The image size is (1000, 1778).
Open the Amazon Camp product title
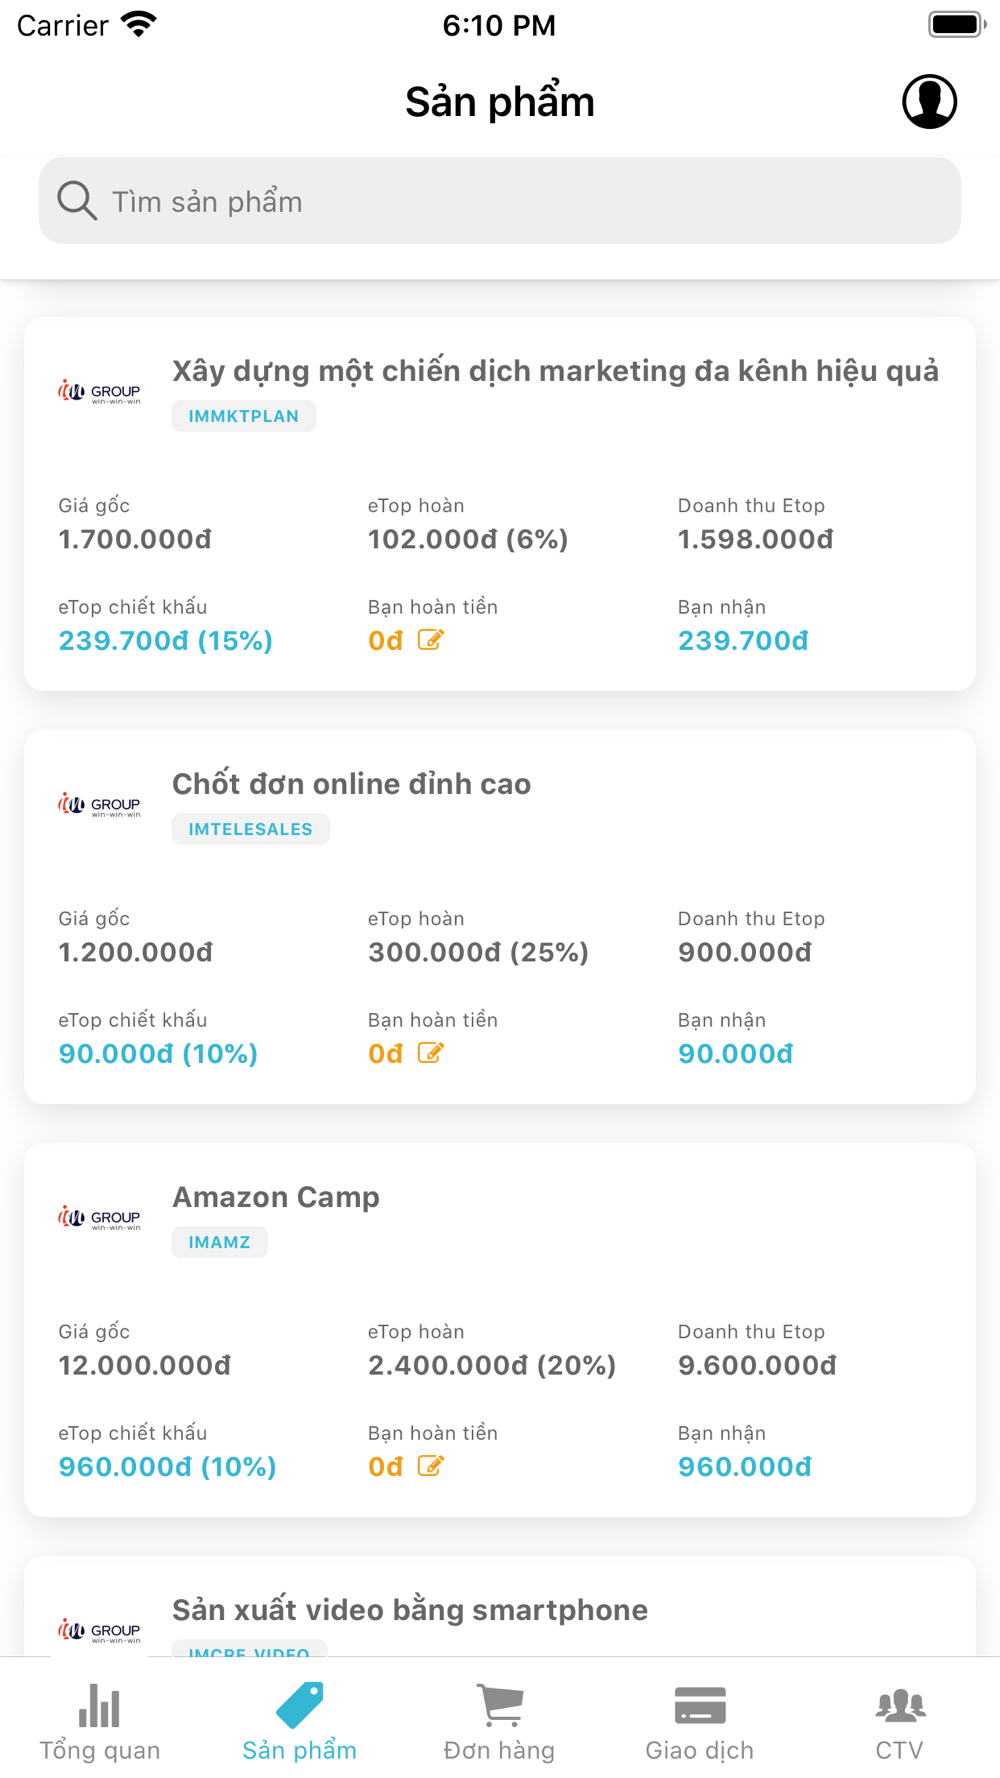276,1197
